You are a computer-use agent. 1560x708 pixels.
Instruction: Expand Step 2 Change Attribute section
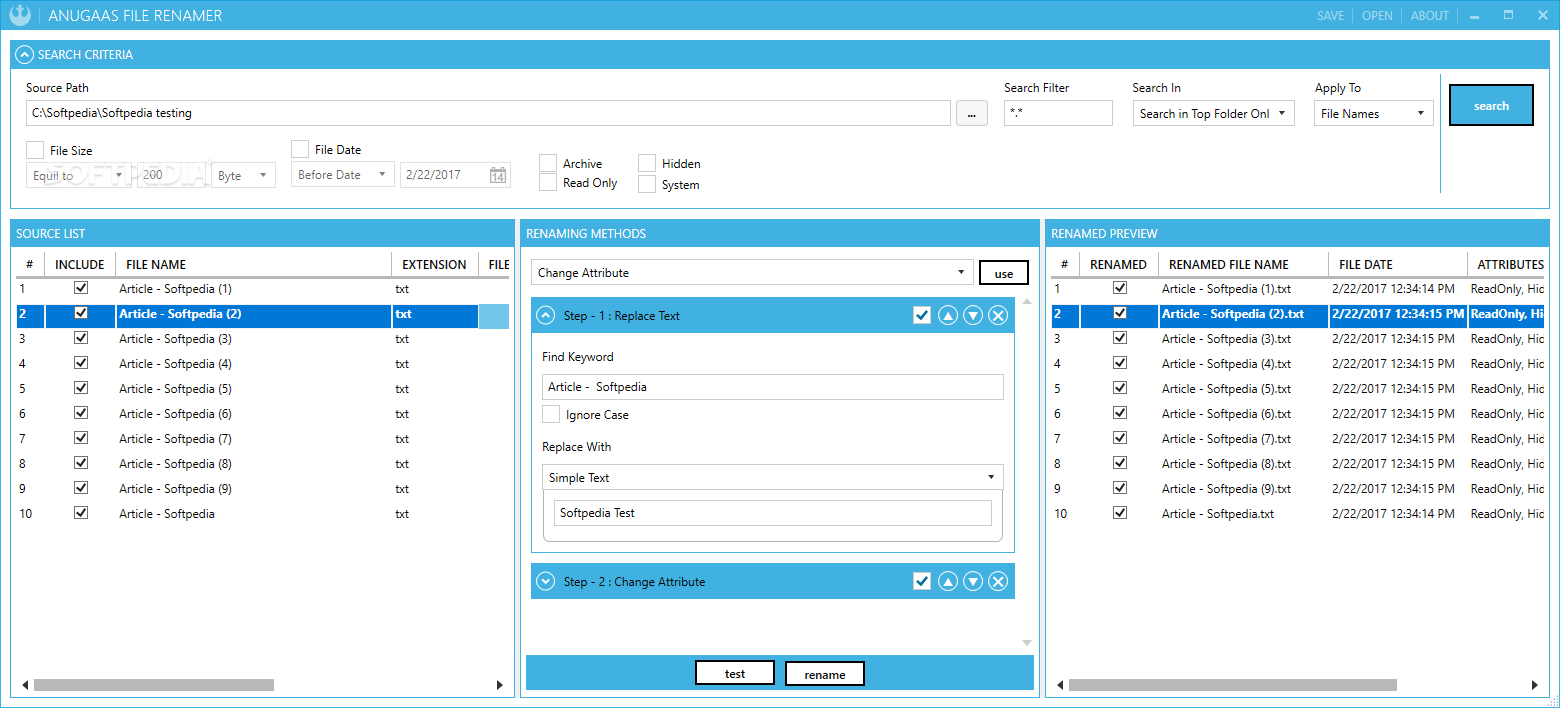point(546,581)
